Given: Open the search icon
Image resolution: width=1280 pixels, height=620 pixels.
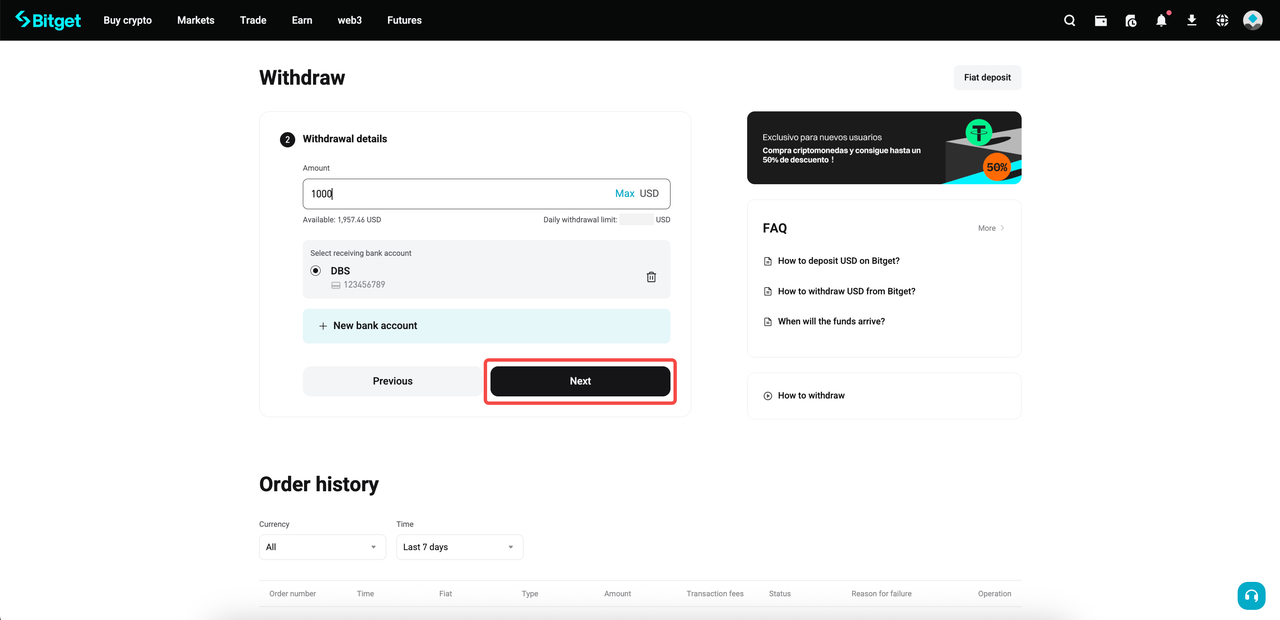Looking at the screenshot, I should pyautogui.click(x=1069, y=20).
